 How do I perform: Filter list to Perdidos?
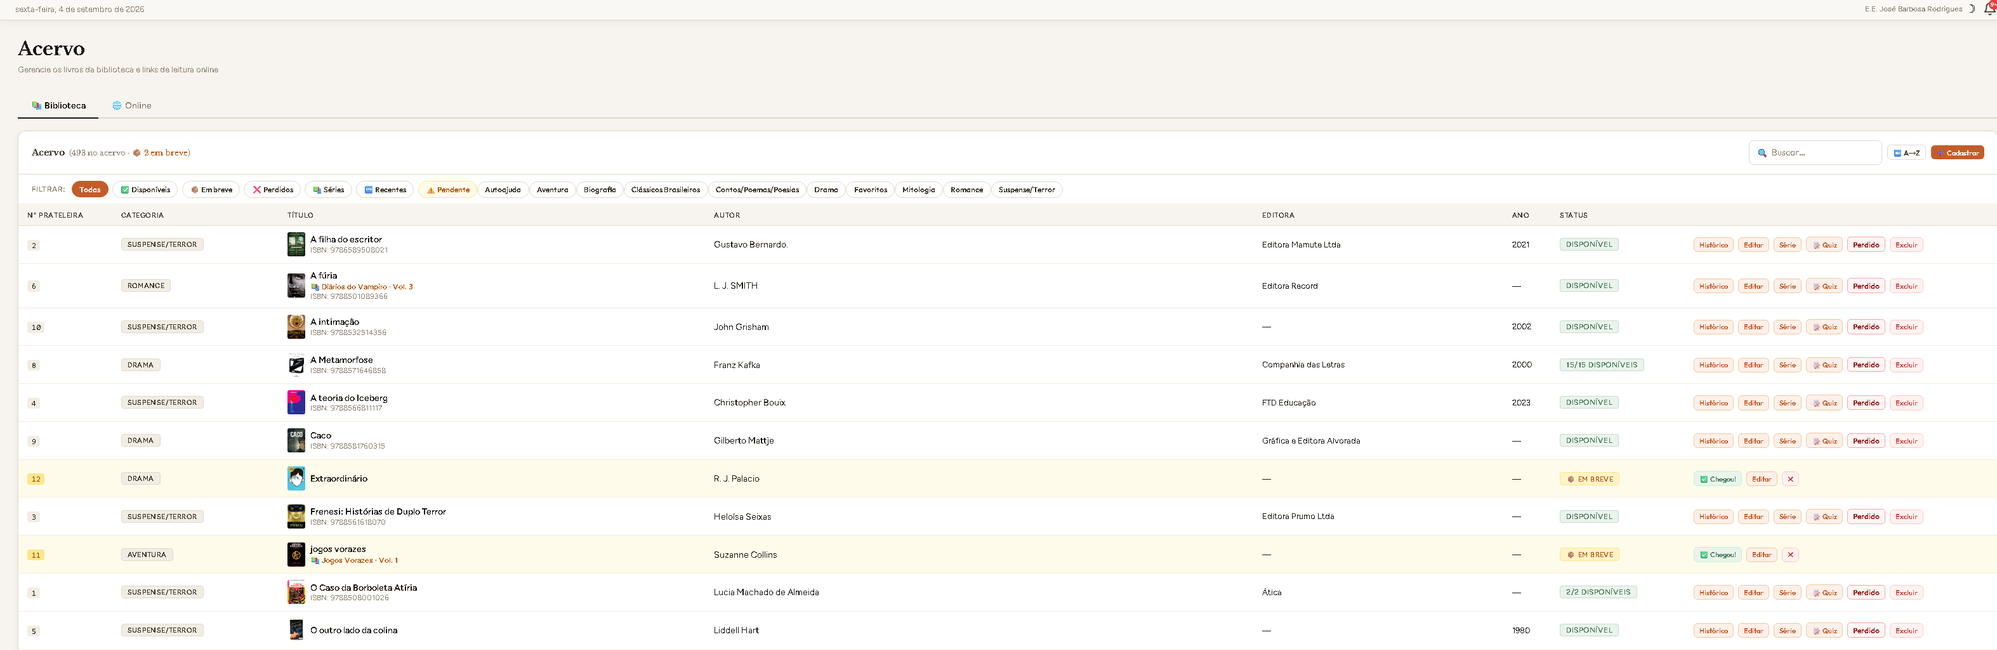pyautogui.click(x=273, y=189)
